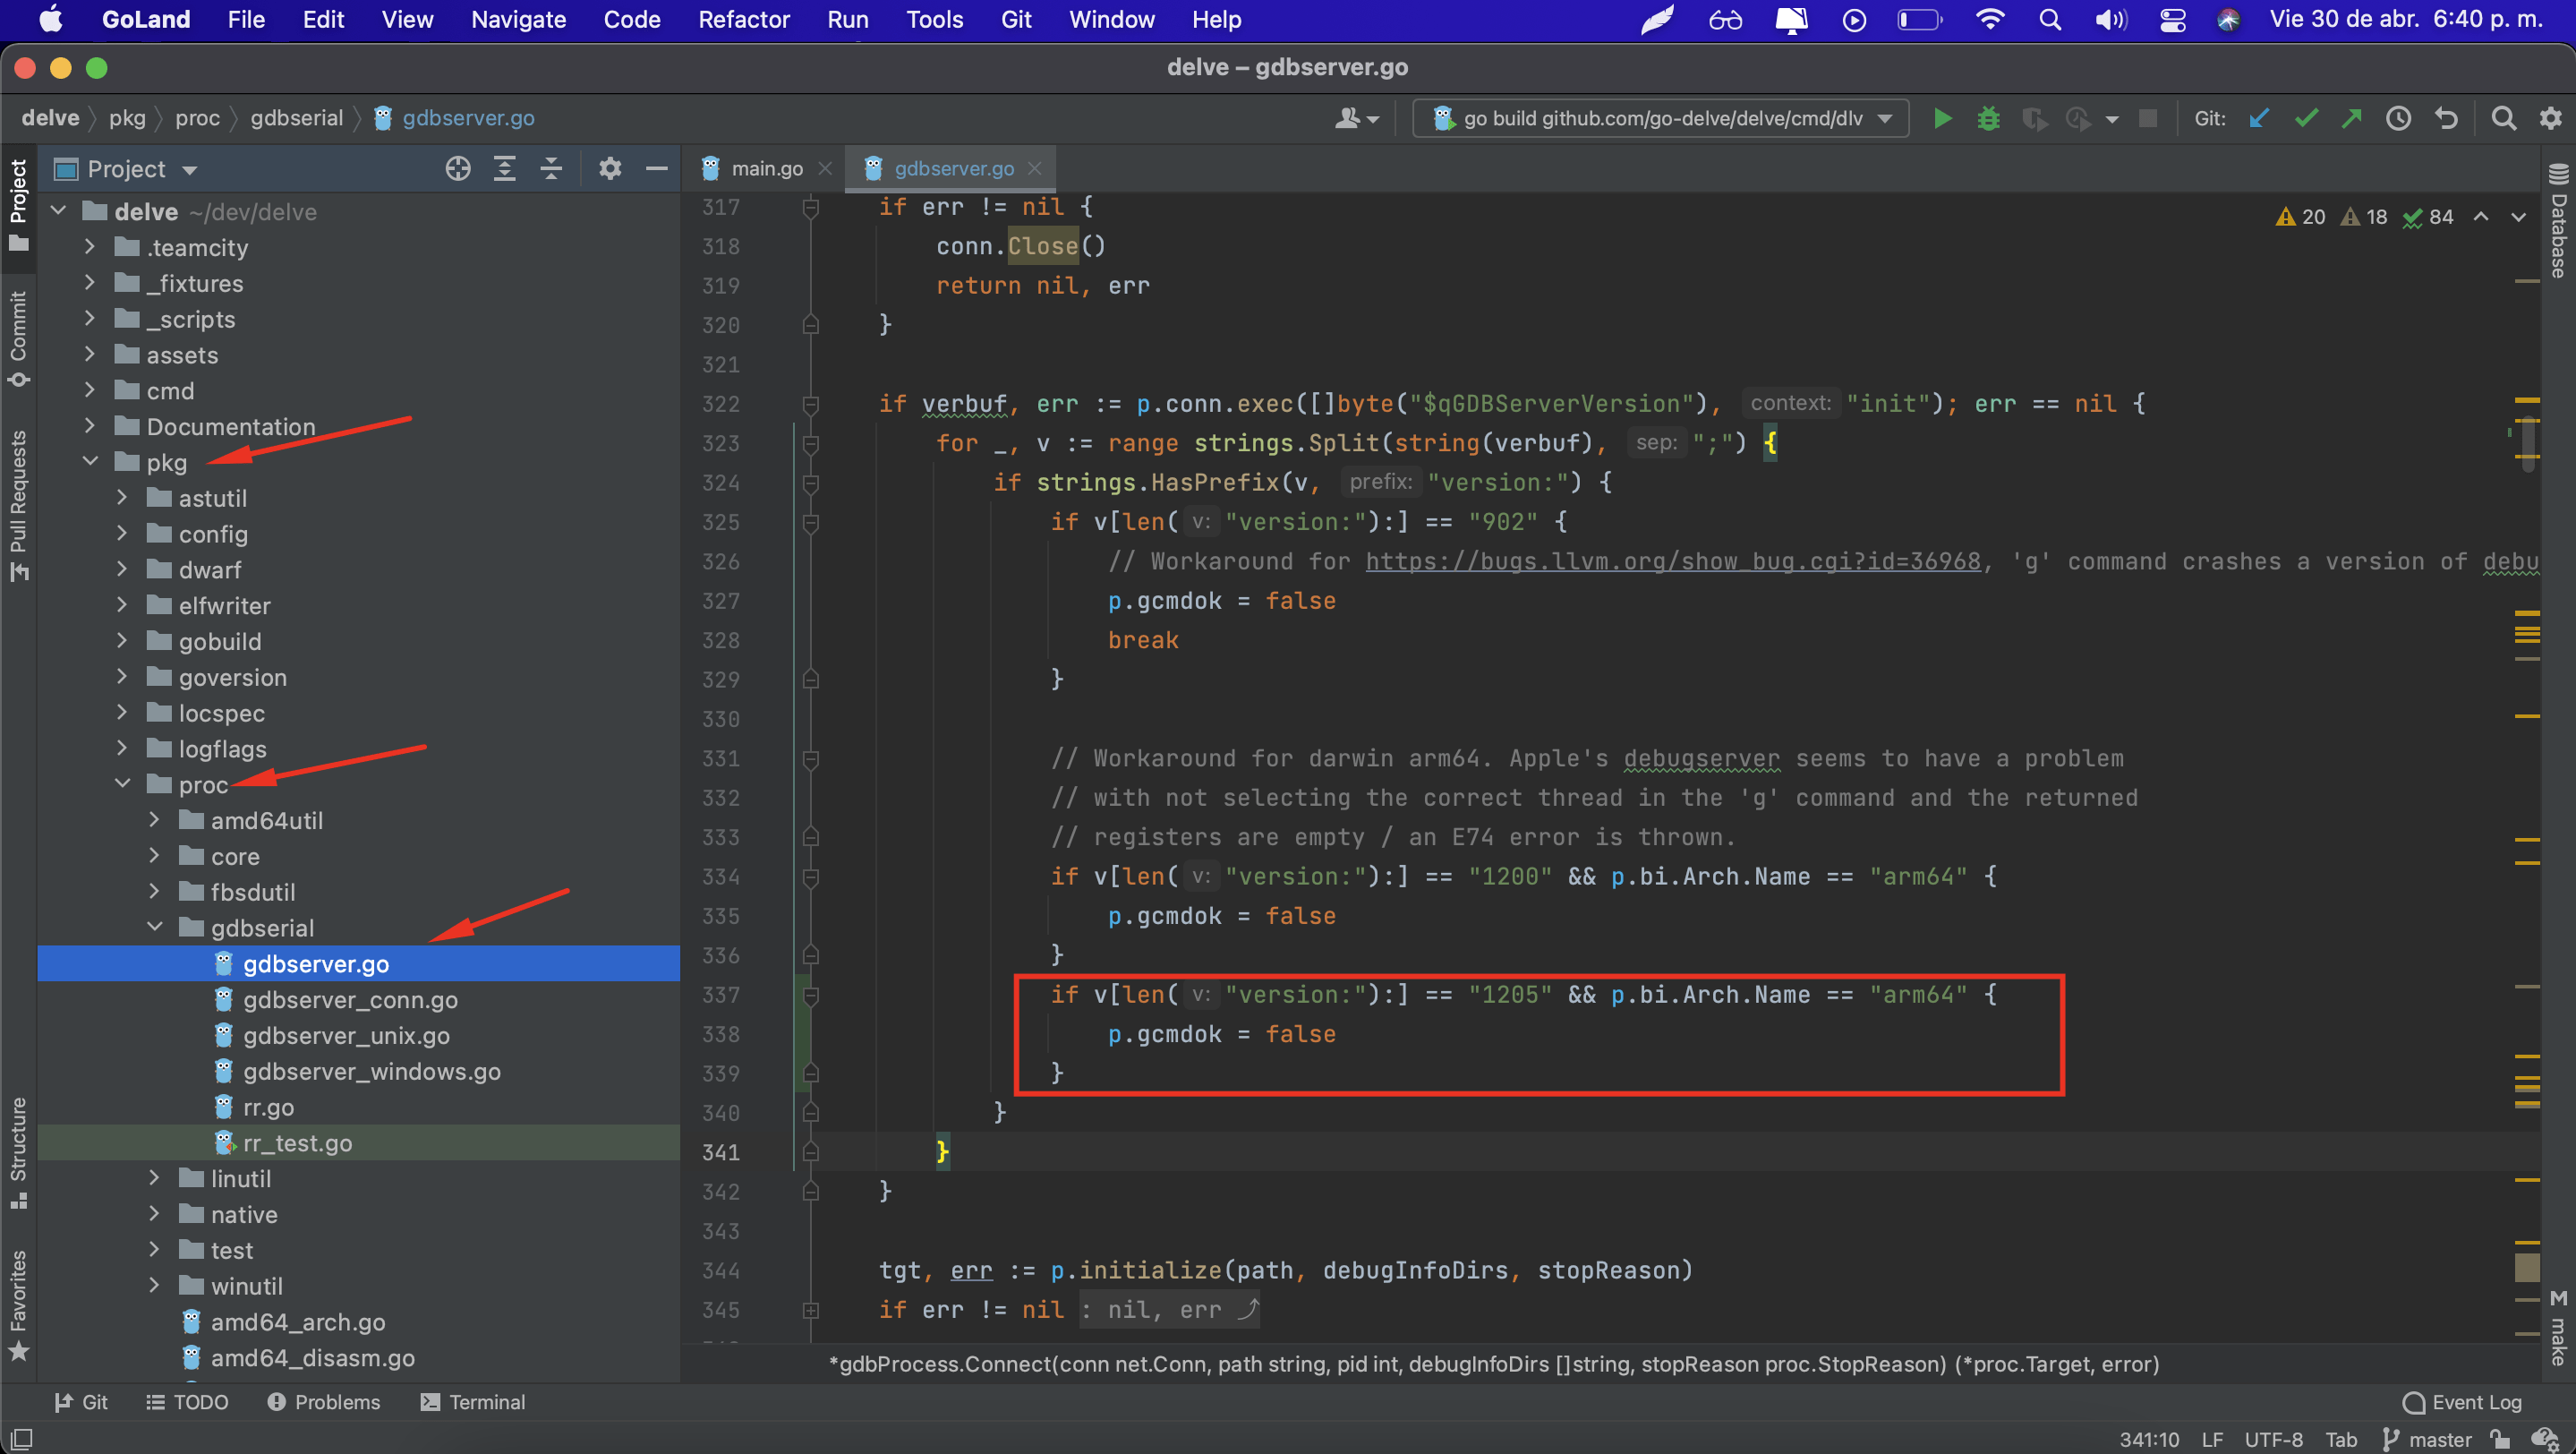Show Git history with the clock icon
The width and height of the screenshot is (2576, 1454).
(2398, 118)
